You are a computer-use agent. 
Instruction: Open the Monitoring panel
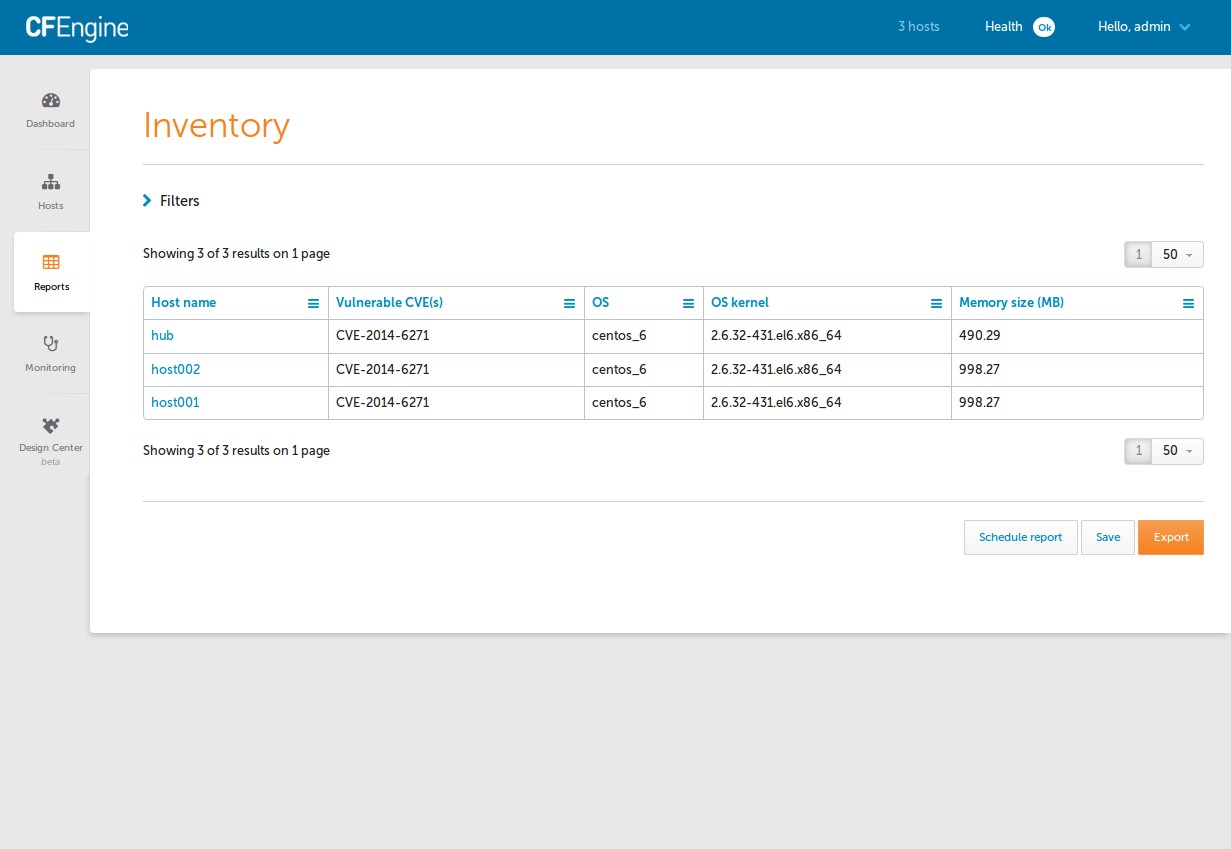pyautogui.click(x=50, y=353)
